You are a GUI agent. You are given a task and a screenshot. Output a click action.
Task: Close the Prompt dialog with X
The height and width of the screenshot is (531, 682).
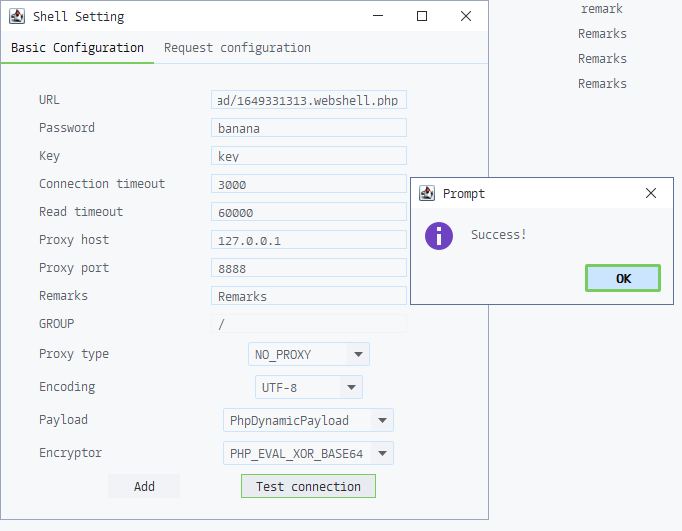click(x=651, y=194)
